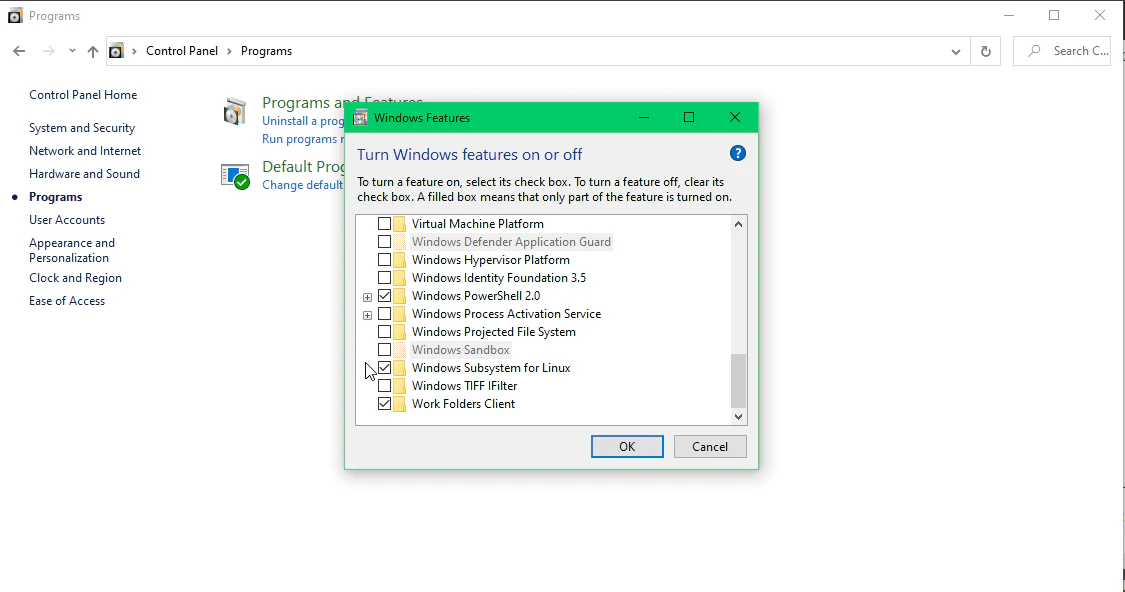This screenshot has width=1125, height=592.
Task: Open the System and Security link
Action: click(x=82, y=127)
